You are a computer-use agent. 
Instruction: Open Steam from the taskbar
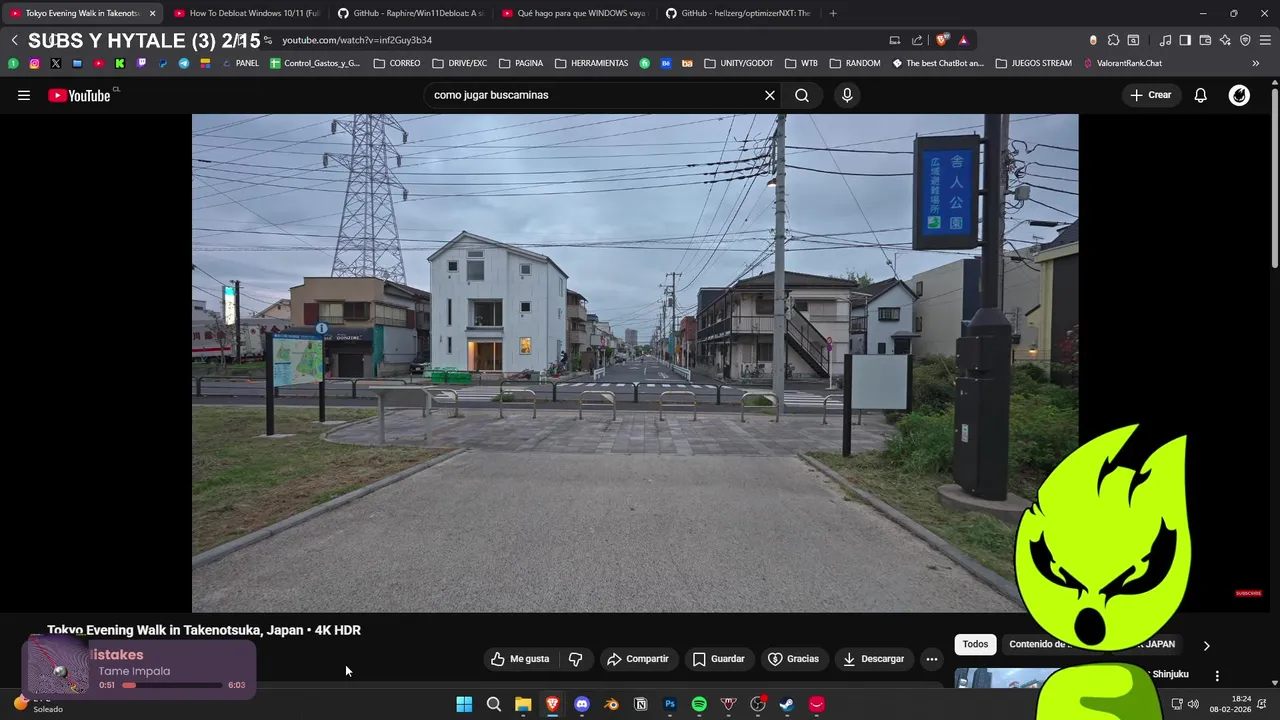pyautogui.click(x=787, y=704)
